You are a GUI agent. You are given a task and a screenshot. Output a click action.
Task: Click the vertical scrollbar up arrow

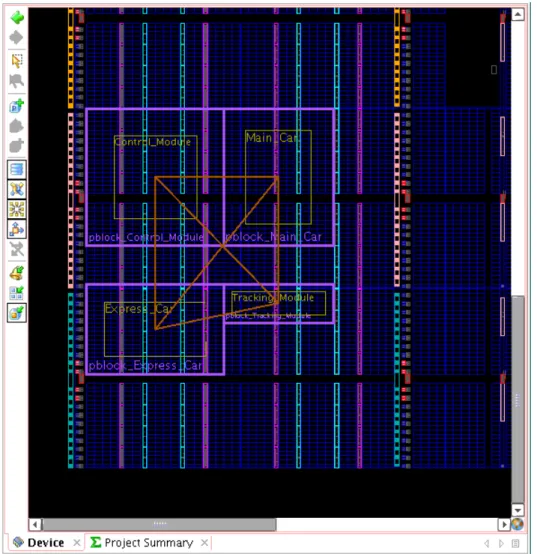point(518,14)
